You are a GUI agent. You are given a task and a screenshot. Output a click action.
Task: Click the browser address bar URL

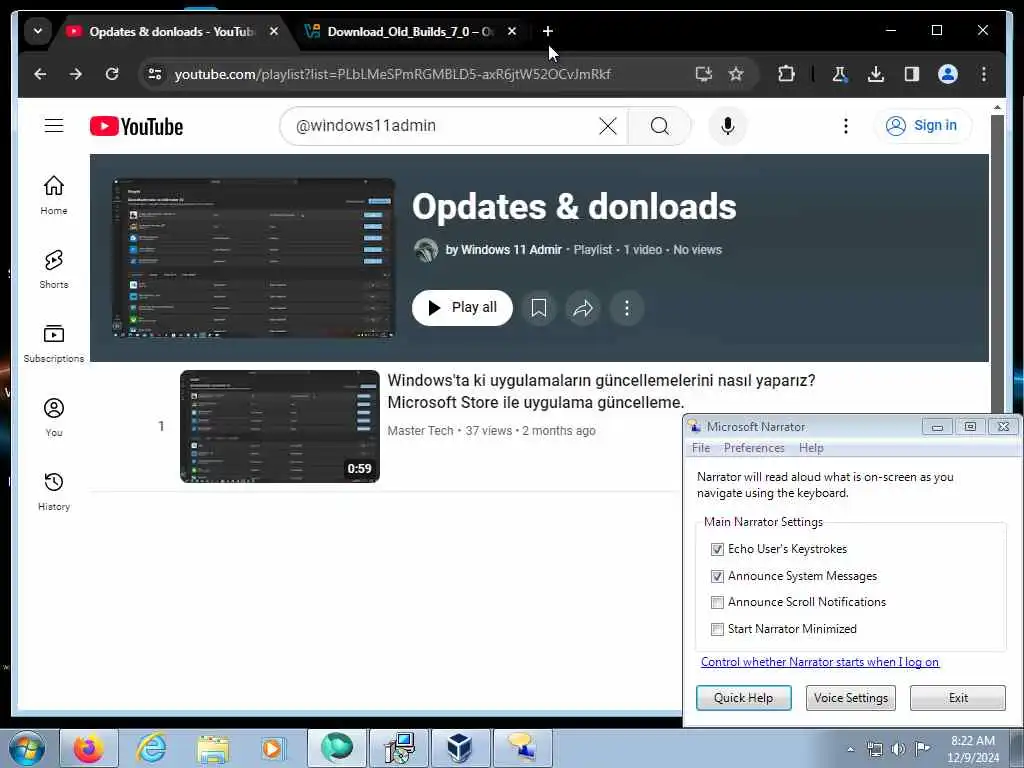(392, 74)
